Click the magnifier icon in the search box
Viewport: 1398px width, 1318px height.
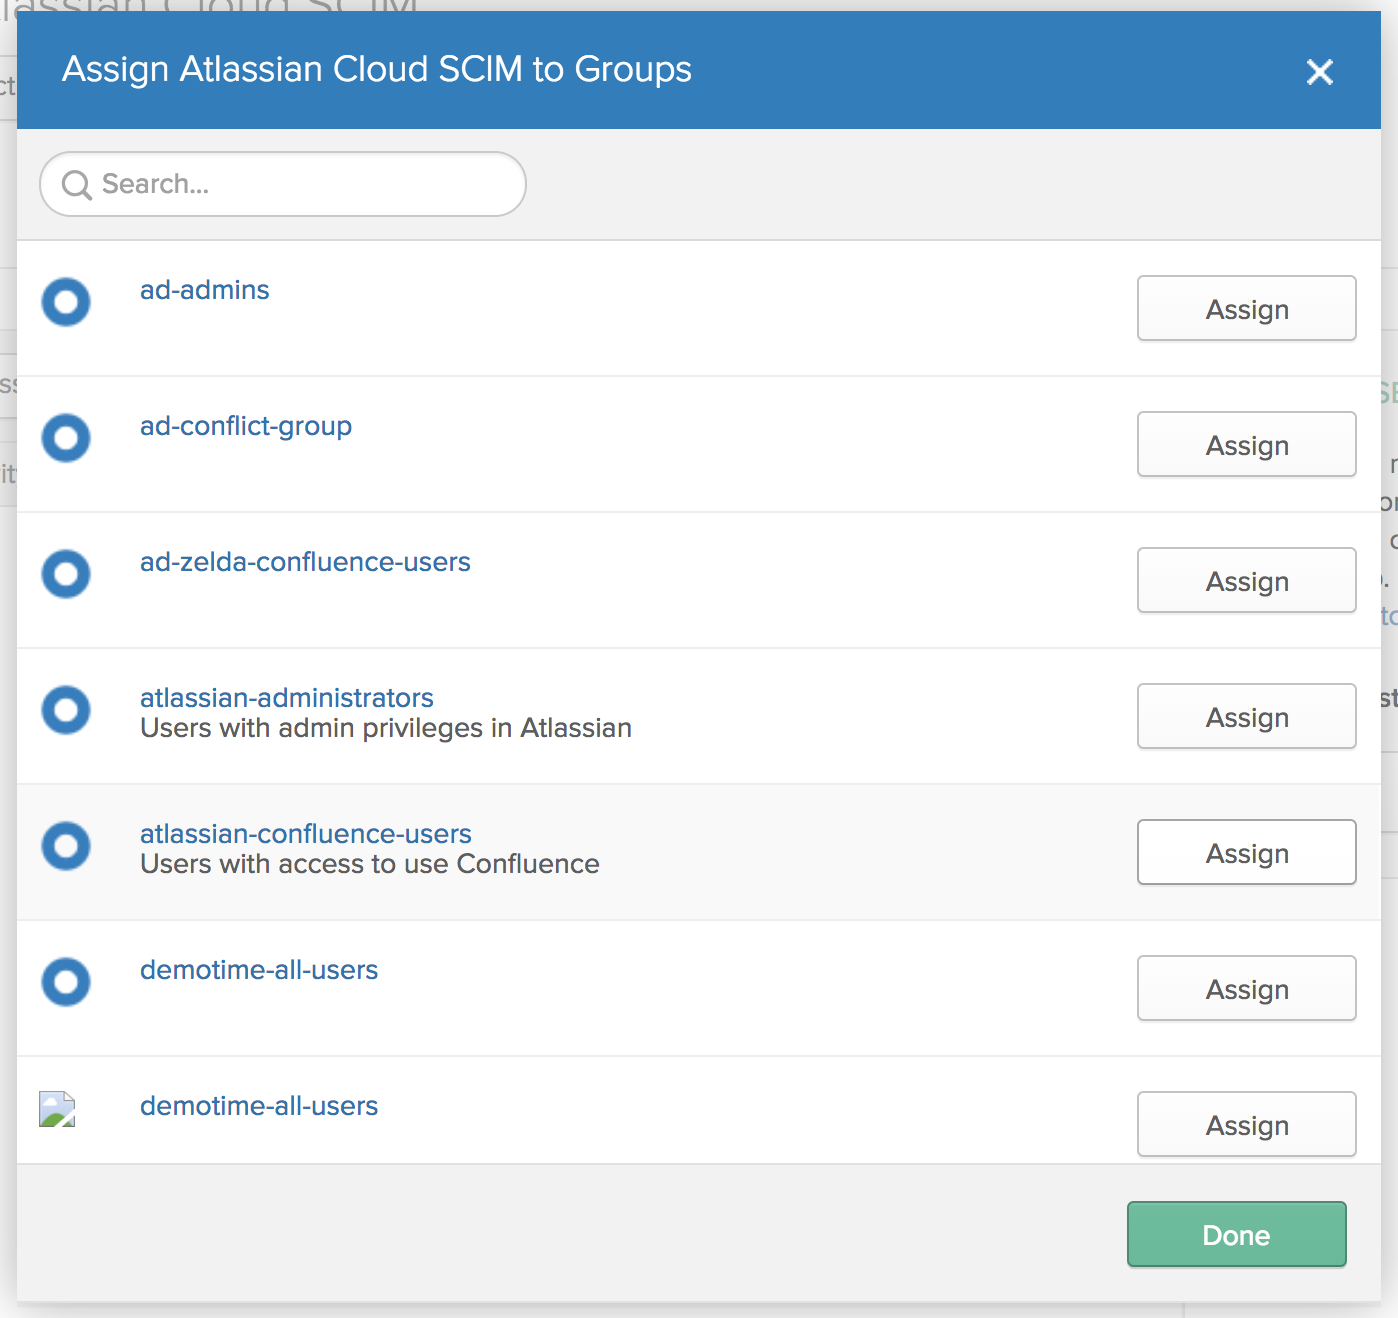click(77, 185)
